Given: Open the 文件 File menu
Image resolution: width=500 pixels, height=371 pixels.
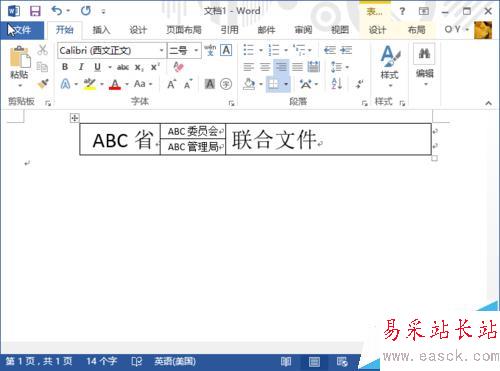Looking at the screenshot, I should (x=22, y=30).
